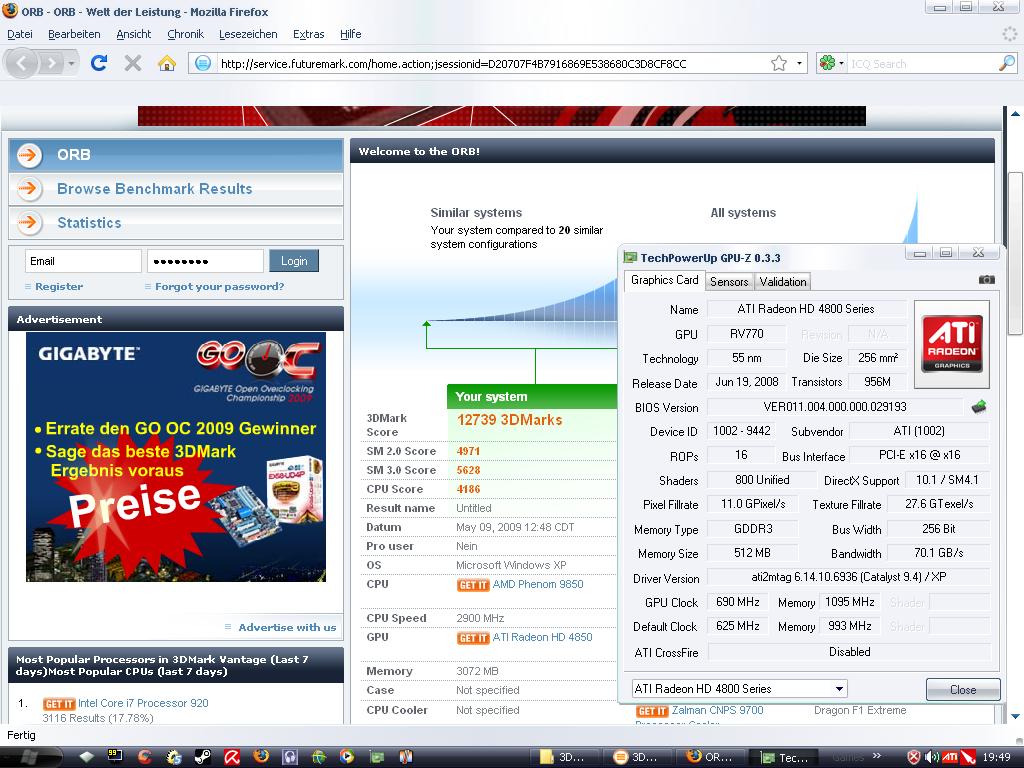Click the ORB orange arrow icon
Screen dimensions: 1024x768
[x=29, y=155]
